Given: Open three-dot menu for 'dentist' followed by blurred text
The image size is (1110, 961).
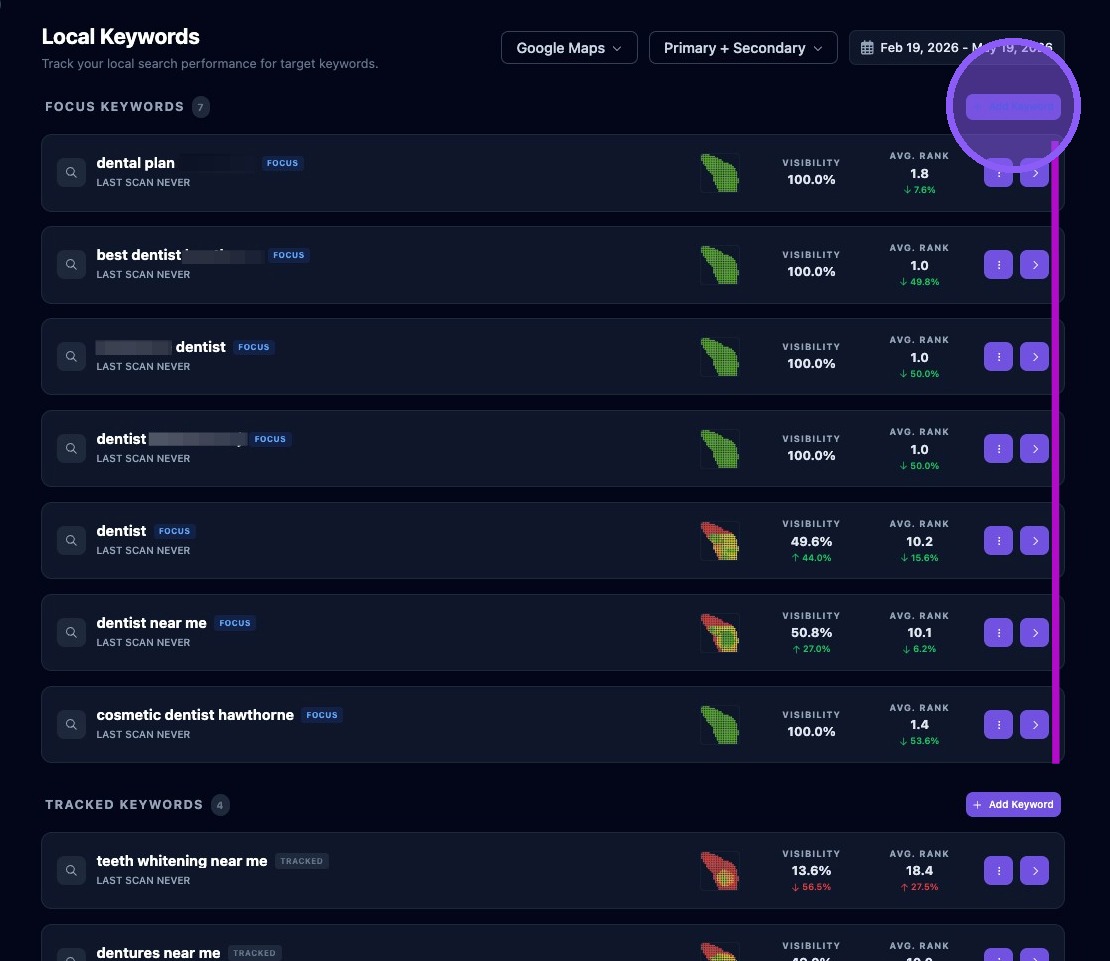Looking at the screenshot, I should (998, 449).
